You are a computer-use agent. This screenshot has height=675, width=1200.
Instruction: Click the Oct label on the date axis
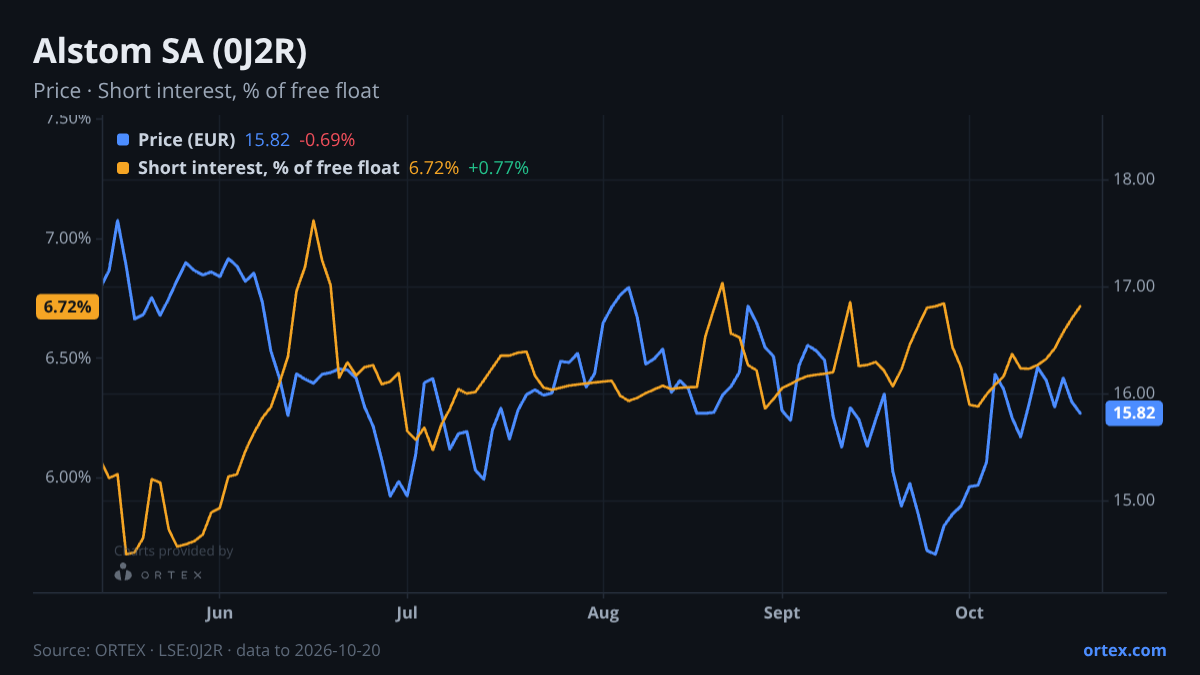click(x=969, y=613)
